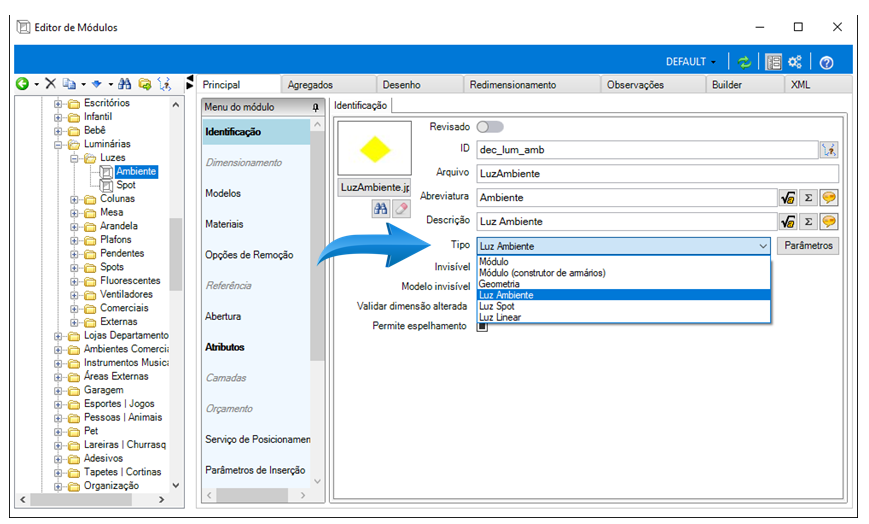This screenshot has width=869, height=524.
Task: Open Atributos in module menu
Action: coord(257,347)
